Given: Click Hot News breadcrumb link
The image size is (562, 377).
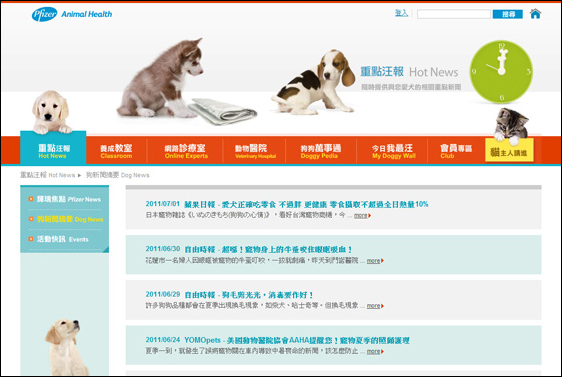Looking at the screenshot, I should click(47, 175).
